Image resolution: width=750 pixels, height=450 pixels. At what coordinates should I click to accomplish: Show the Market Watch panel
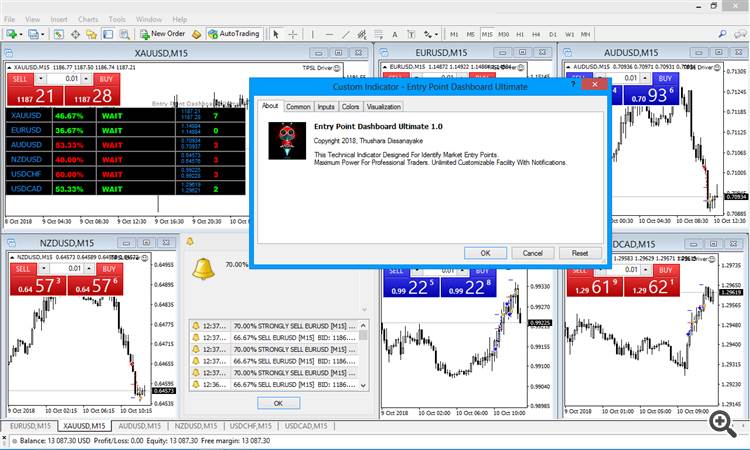coord(58,34)
